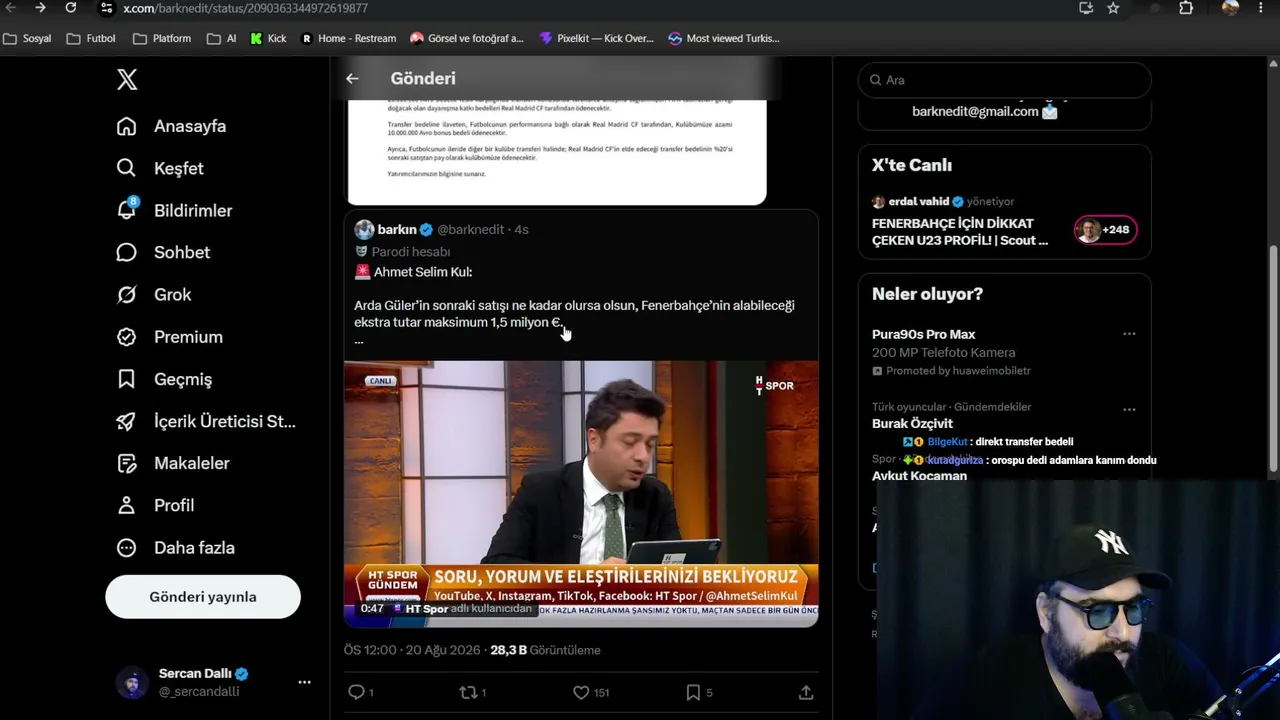This screenshot has width=1280, height=720.
Task: Go back in the browser
Action: pyautogui.click(x=11, y=8)
